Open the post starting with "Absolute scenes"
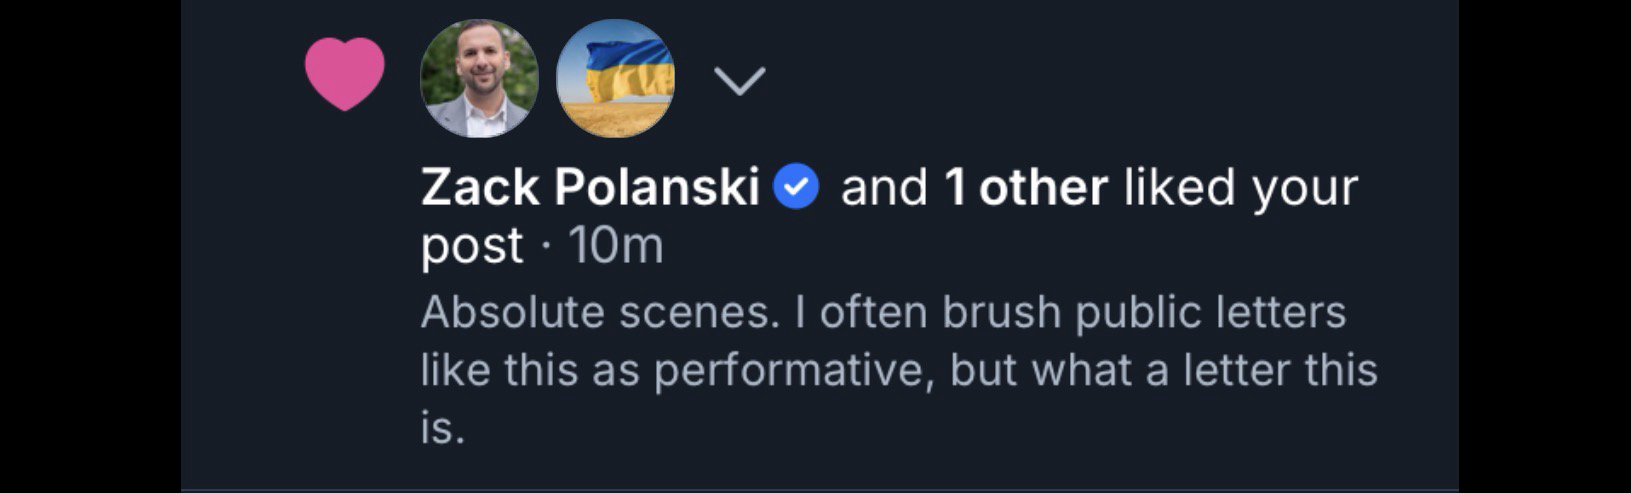Image resolution: width=1631 pixels, height=493 pixels. tap(598, 313)
